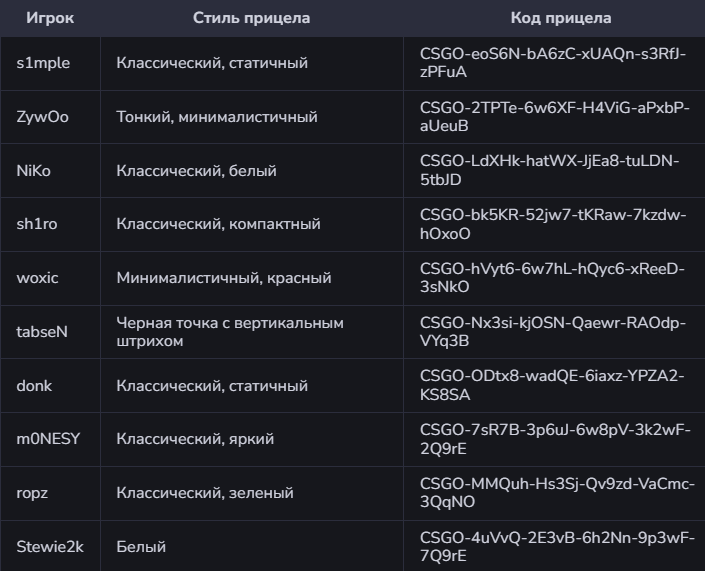Click ropz's crosshair code starting CSGO-MMQuh

[x=556, y=493]
